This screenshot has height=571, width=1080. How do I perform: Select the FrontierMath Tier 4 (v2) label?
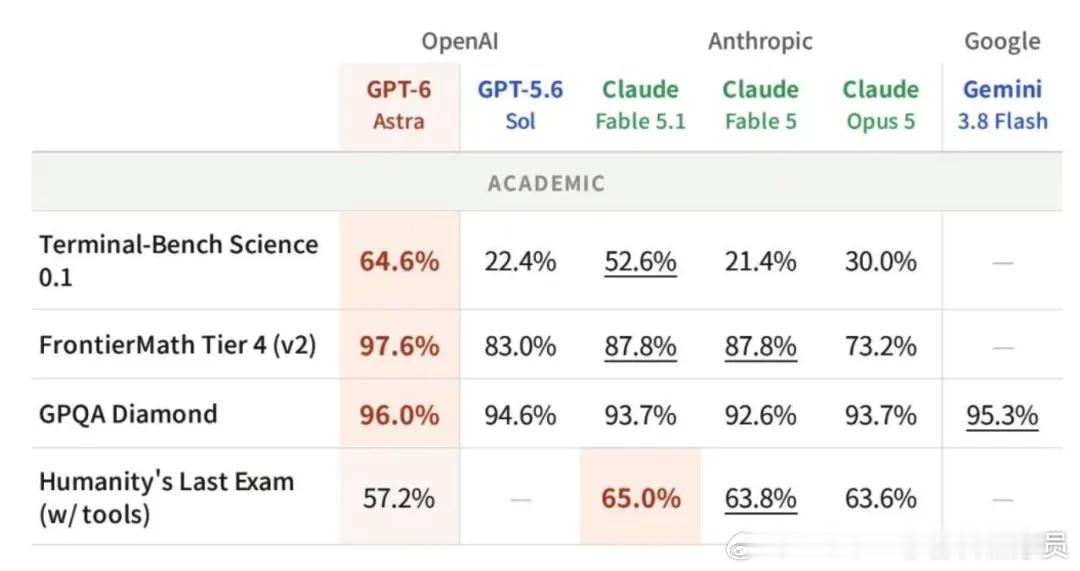178,344
